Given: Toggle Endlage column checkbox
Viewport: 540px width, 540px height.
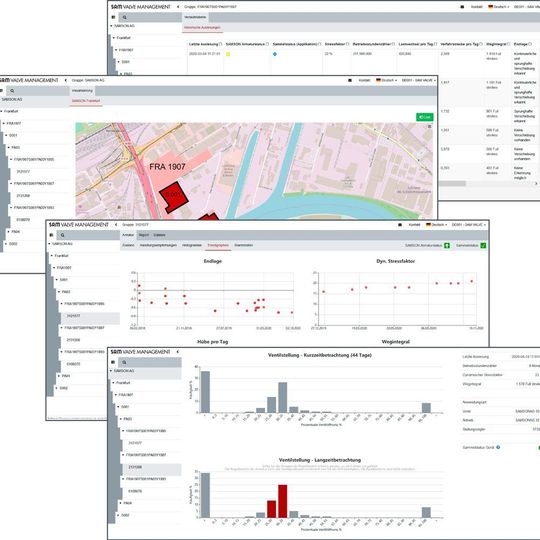Looking at the screenshot, I should click(530, 44).
